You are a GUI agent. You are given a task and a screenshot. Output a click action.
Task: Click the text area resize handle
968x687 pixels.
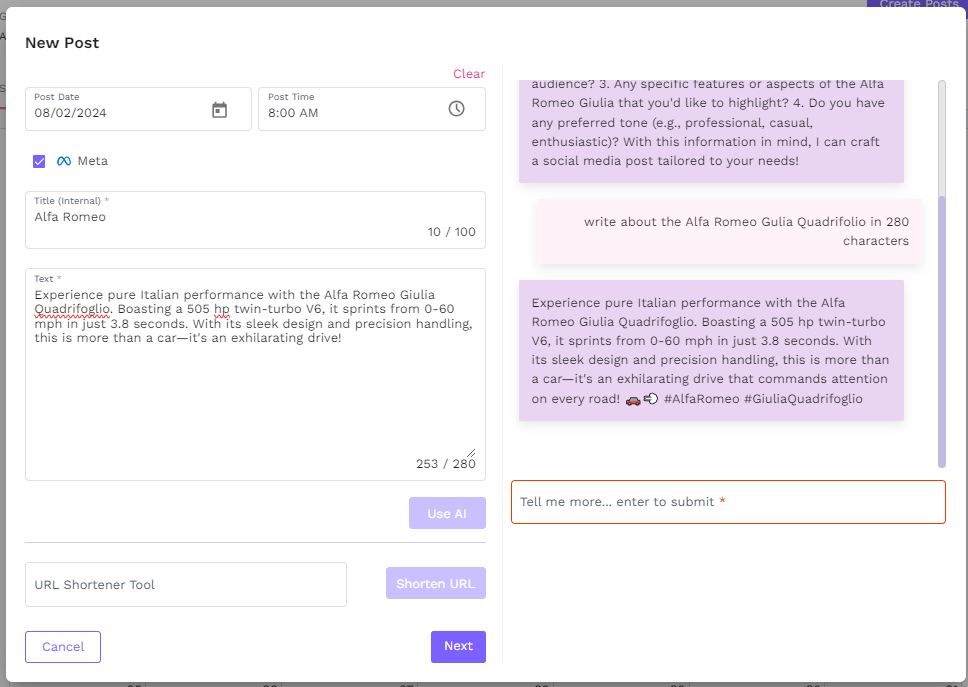click(471, 452)
